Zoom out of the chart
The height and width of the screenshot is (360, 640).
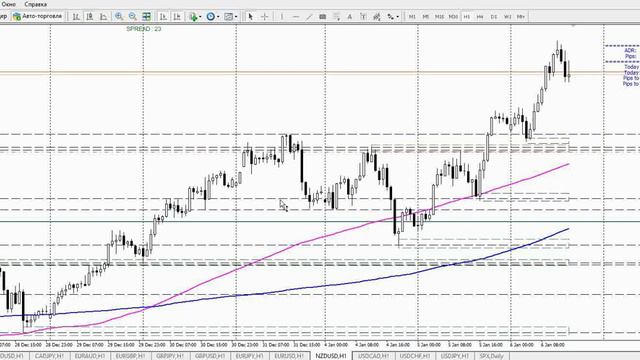tap(133, 17)
